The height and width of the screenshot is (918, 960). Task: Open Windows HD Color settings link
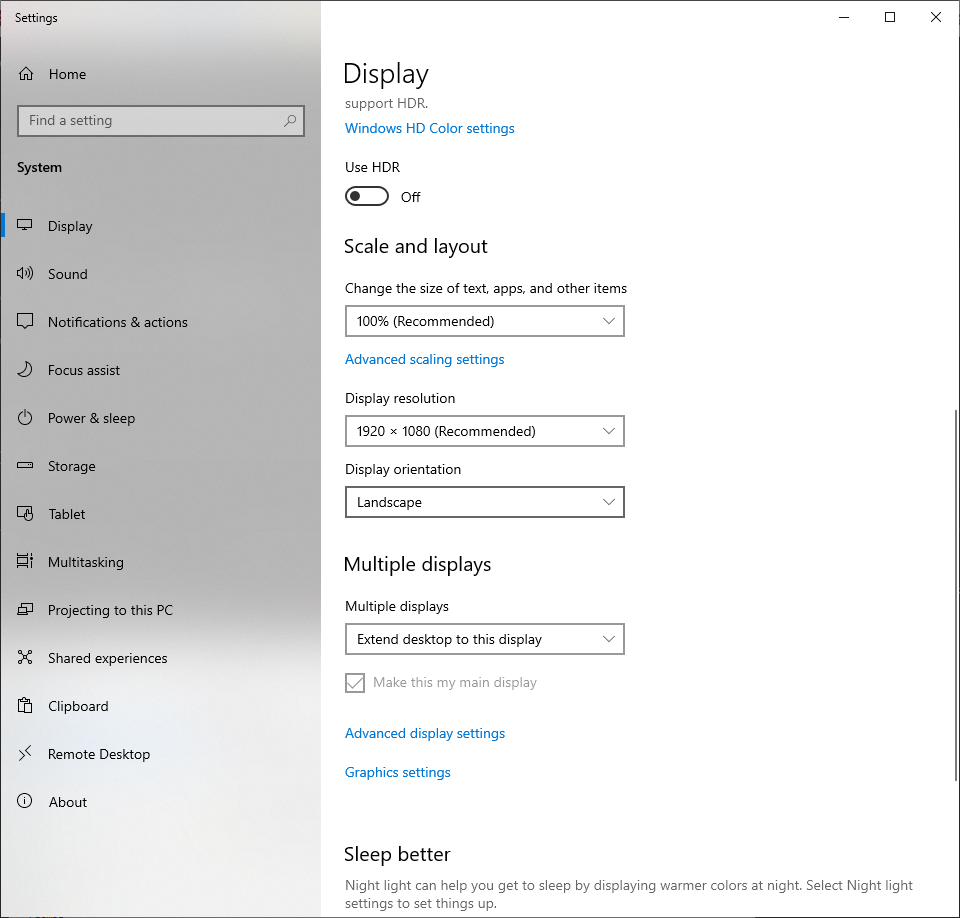point(430,129)
